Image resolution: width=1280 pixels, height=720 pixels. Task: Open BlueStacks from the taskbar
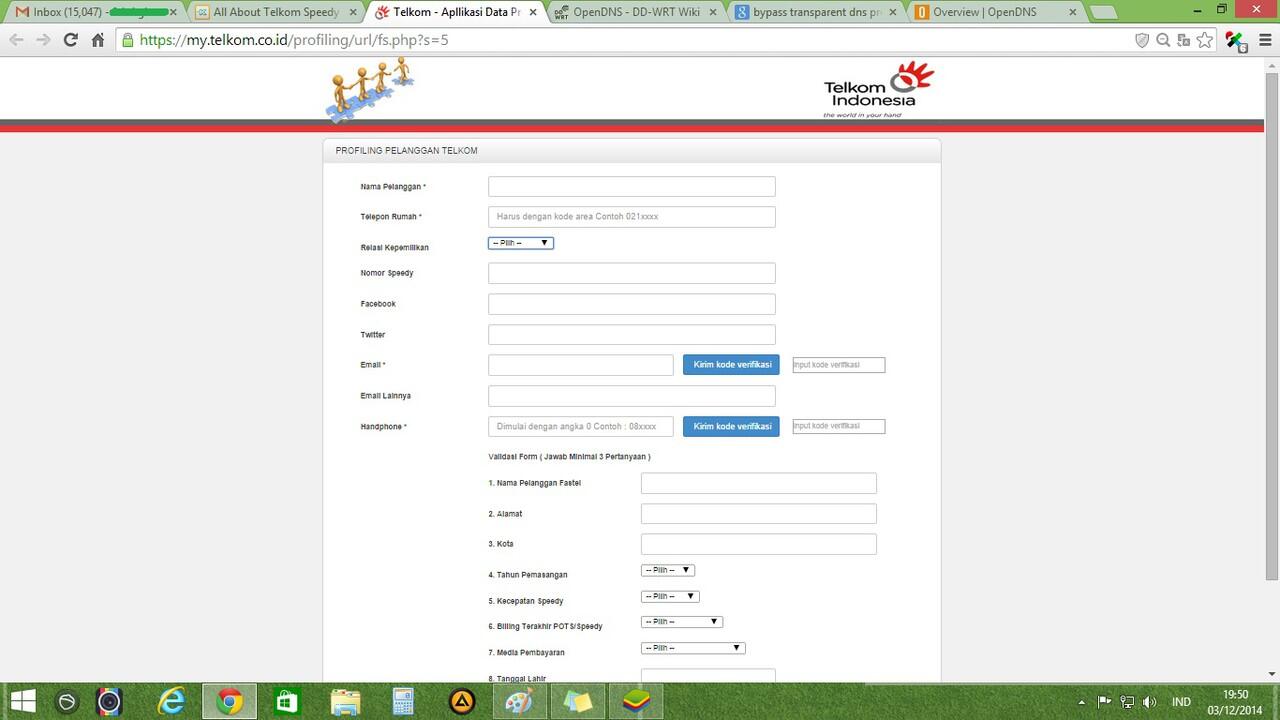[x=636, y=700]
